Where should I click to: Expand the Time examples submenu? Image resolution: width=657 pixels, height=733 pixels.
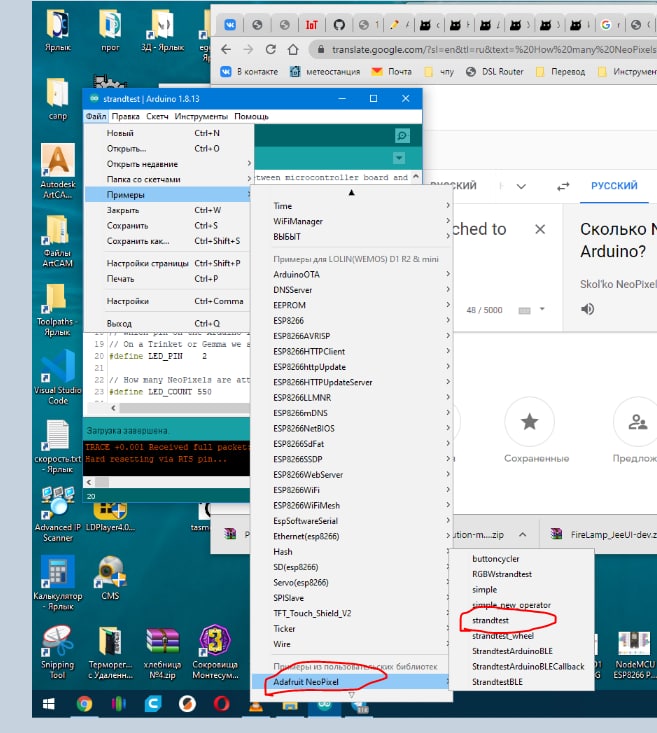pyautogui.click(x=352, y=206)
